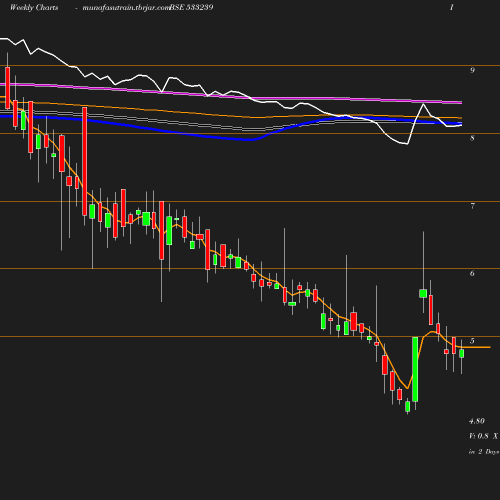
Task: Click the "Weekly Charts" title text
Action: click(34, 8)
